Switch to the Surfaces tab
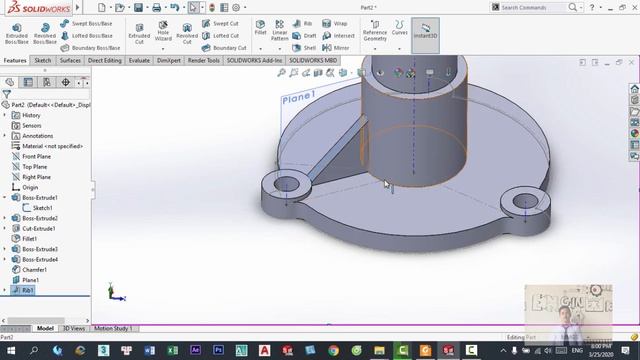 [70, 60]
